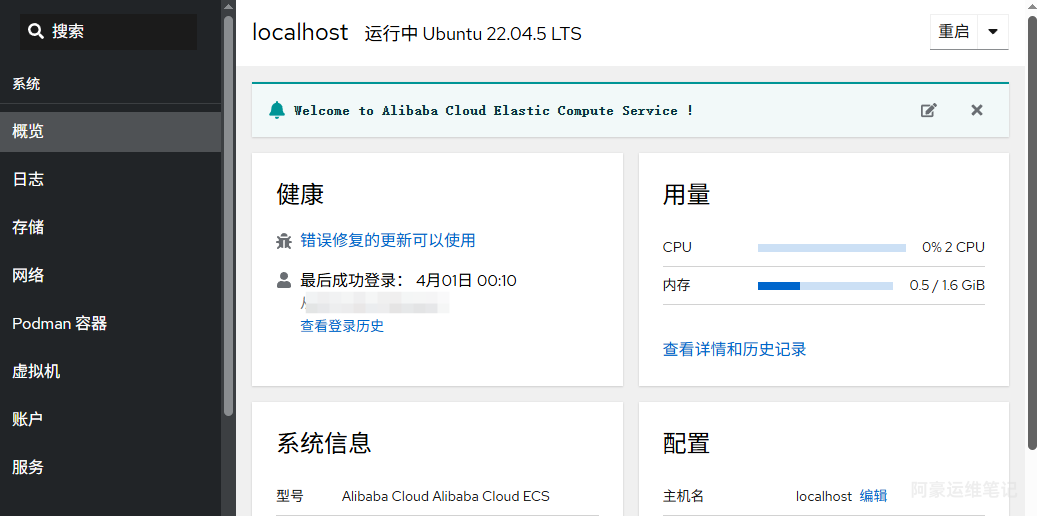This screenshot has width=1037, height=516.
Task: Focus the 搜索 search field
Action: [x=108, y=32]
